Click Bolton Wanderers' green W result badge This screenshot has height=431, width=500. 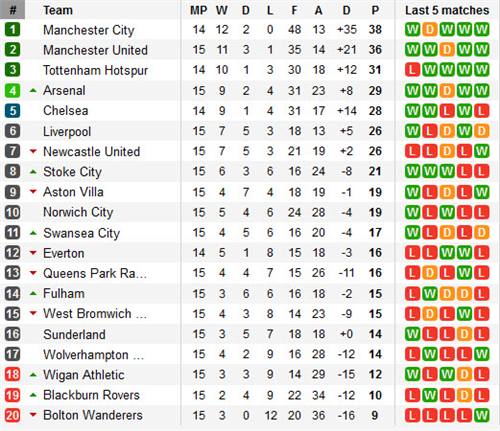pos(482,415)
